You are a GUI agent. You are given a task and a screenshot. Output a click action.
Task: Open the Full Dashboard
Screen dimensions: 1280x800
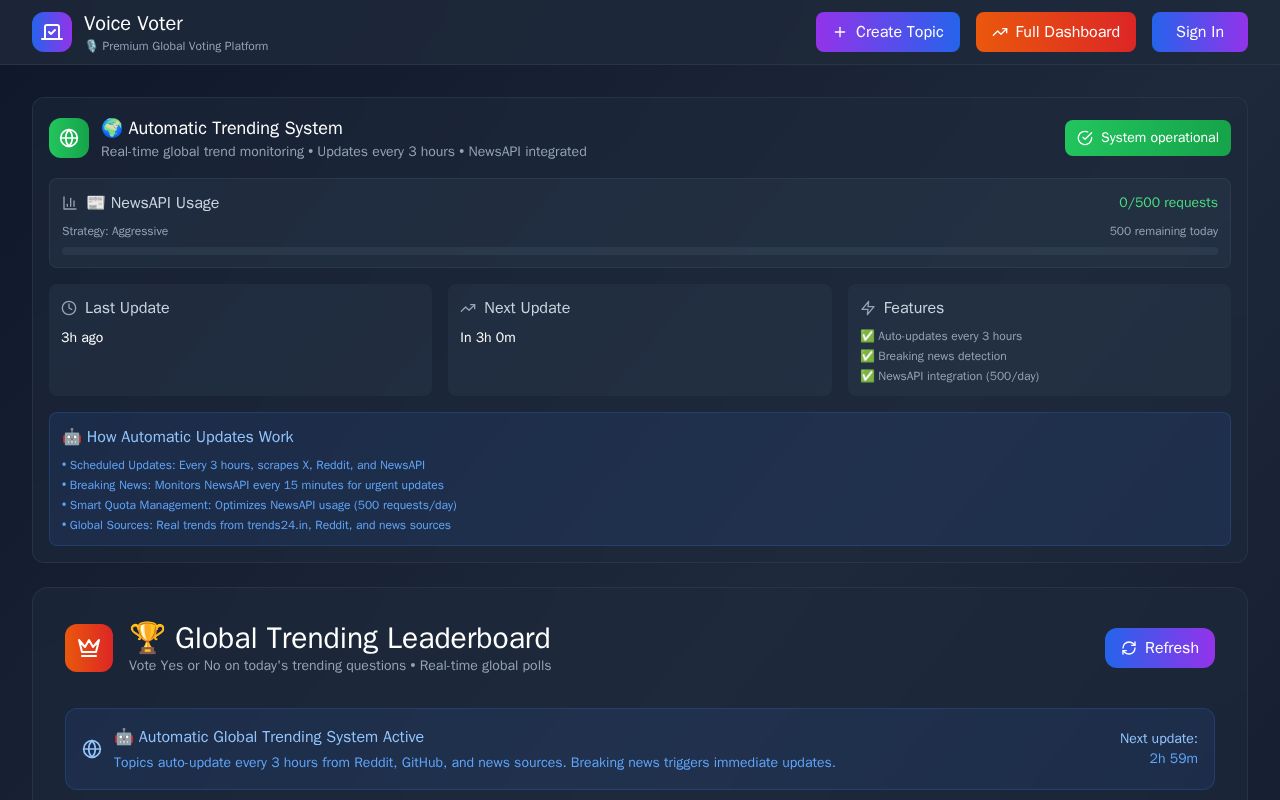pyautogui.click(x=1056, y=32)
